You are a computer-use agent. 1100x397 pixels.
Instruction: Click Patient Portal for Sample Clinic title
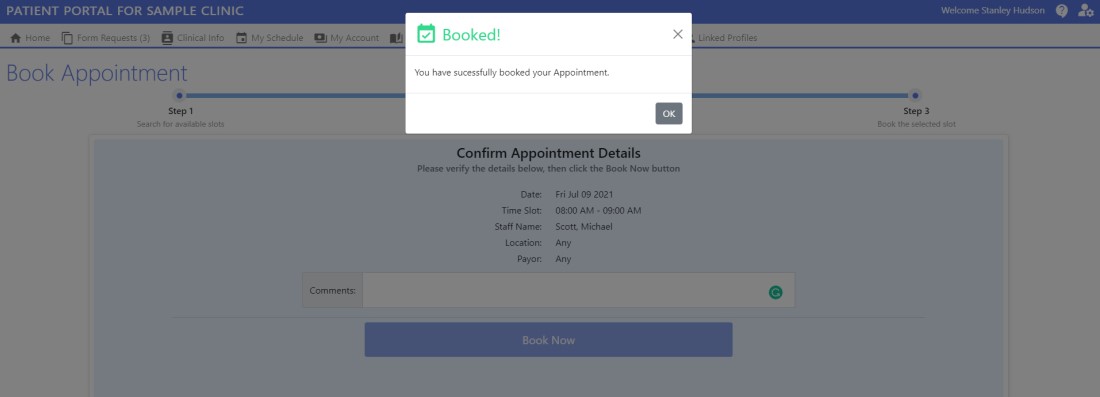126,11
